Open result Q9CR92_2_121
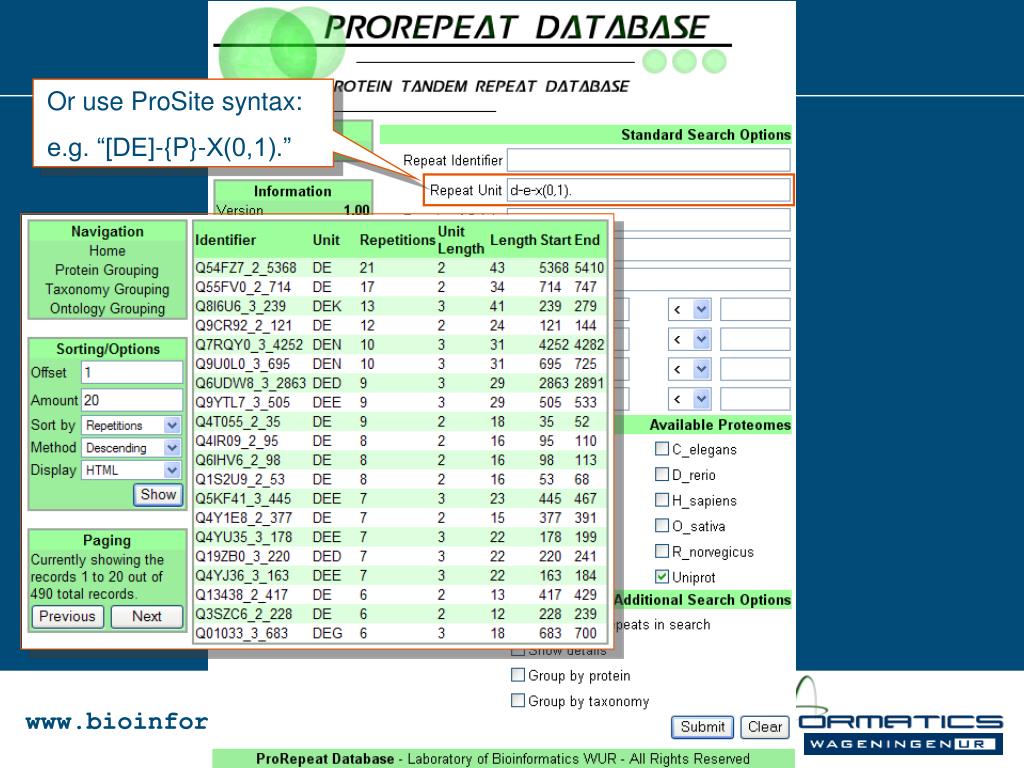 [244, 325]
